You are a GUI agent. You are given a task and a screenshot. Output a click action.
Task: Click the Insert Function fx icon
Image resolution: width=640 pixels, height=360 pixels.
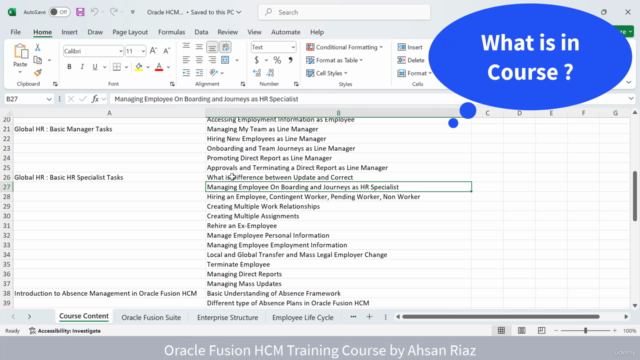[x=95, y=99]
